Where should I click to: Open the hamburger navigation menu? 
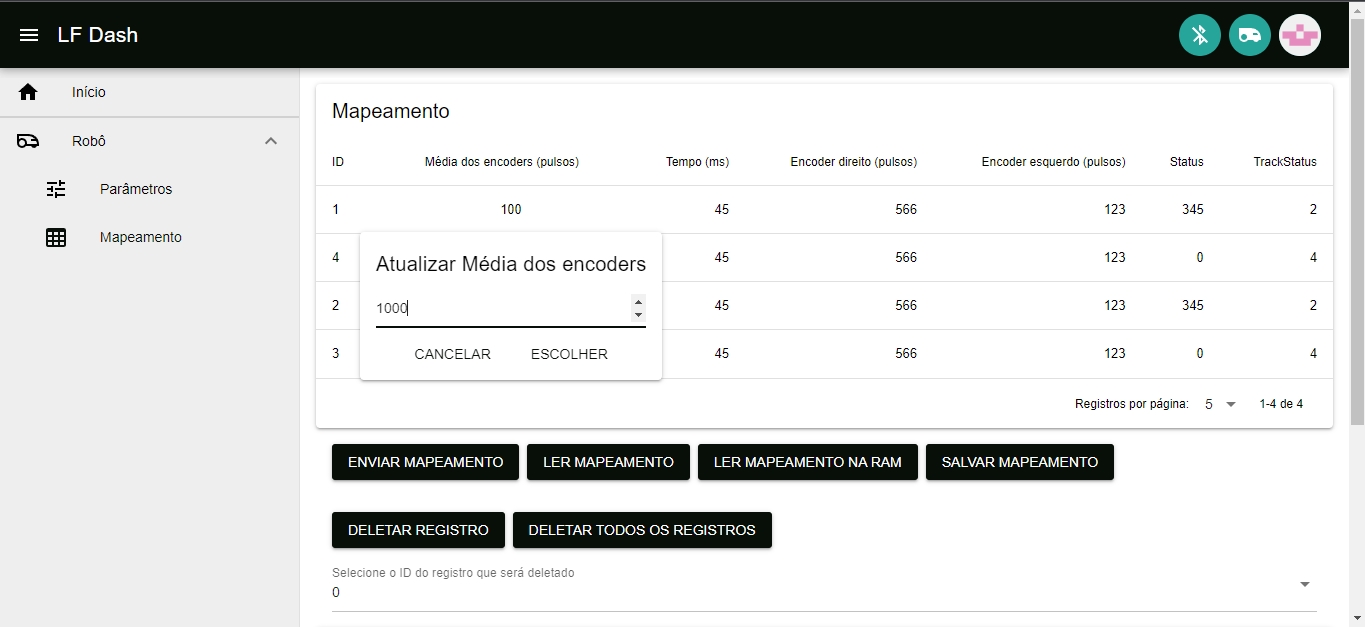click(29, 35)
